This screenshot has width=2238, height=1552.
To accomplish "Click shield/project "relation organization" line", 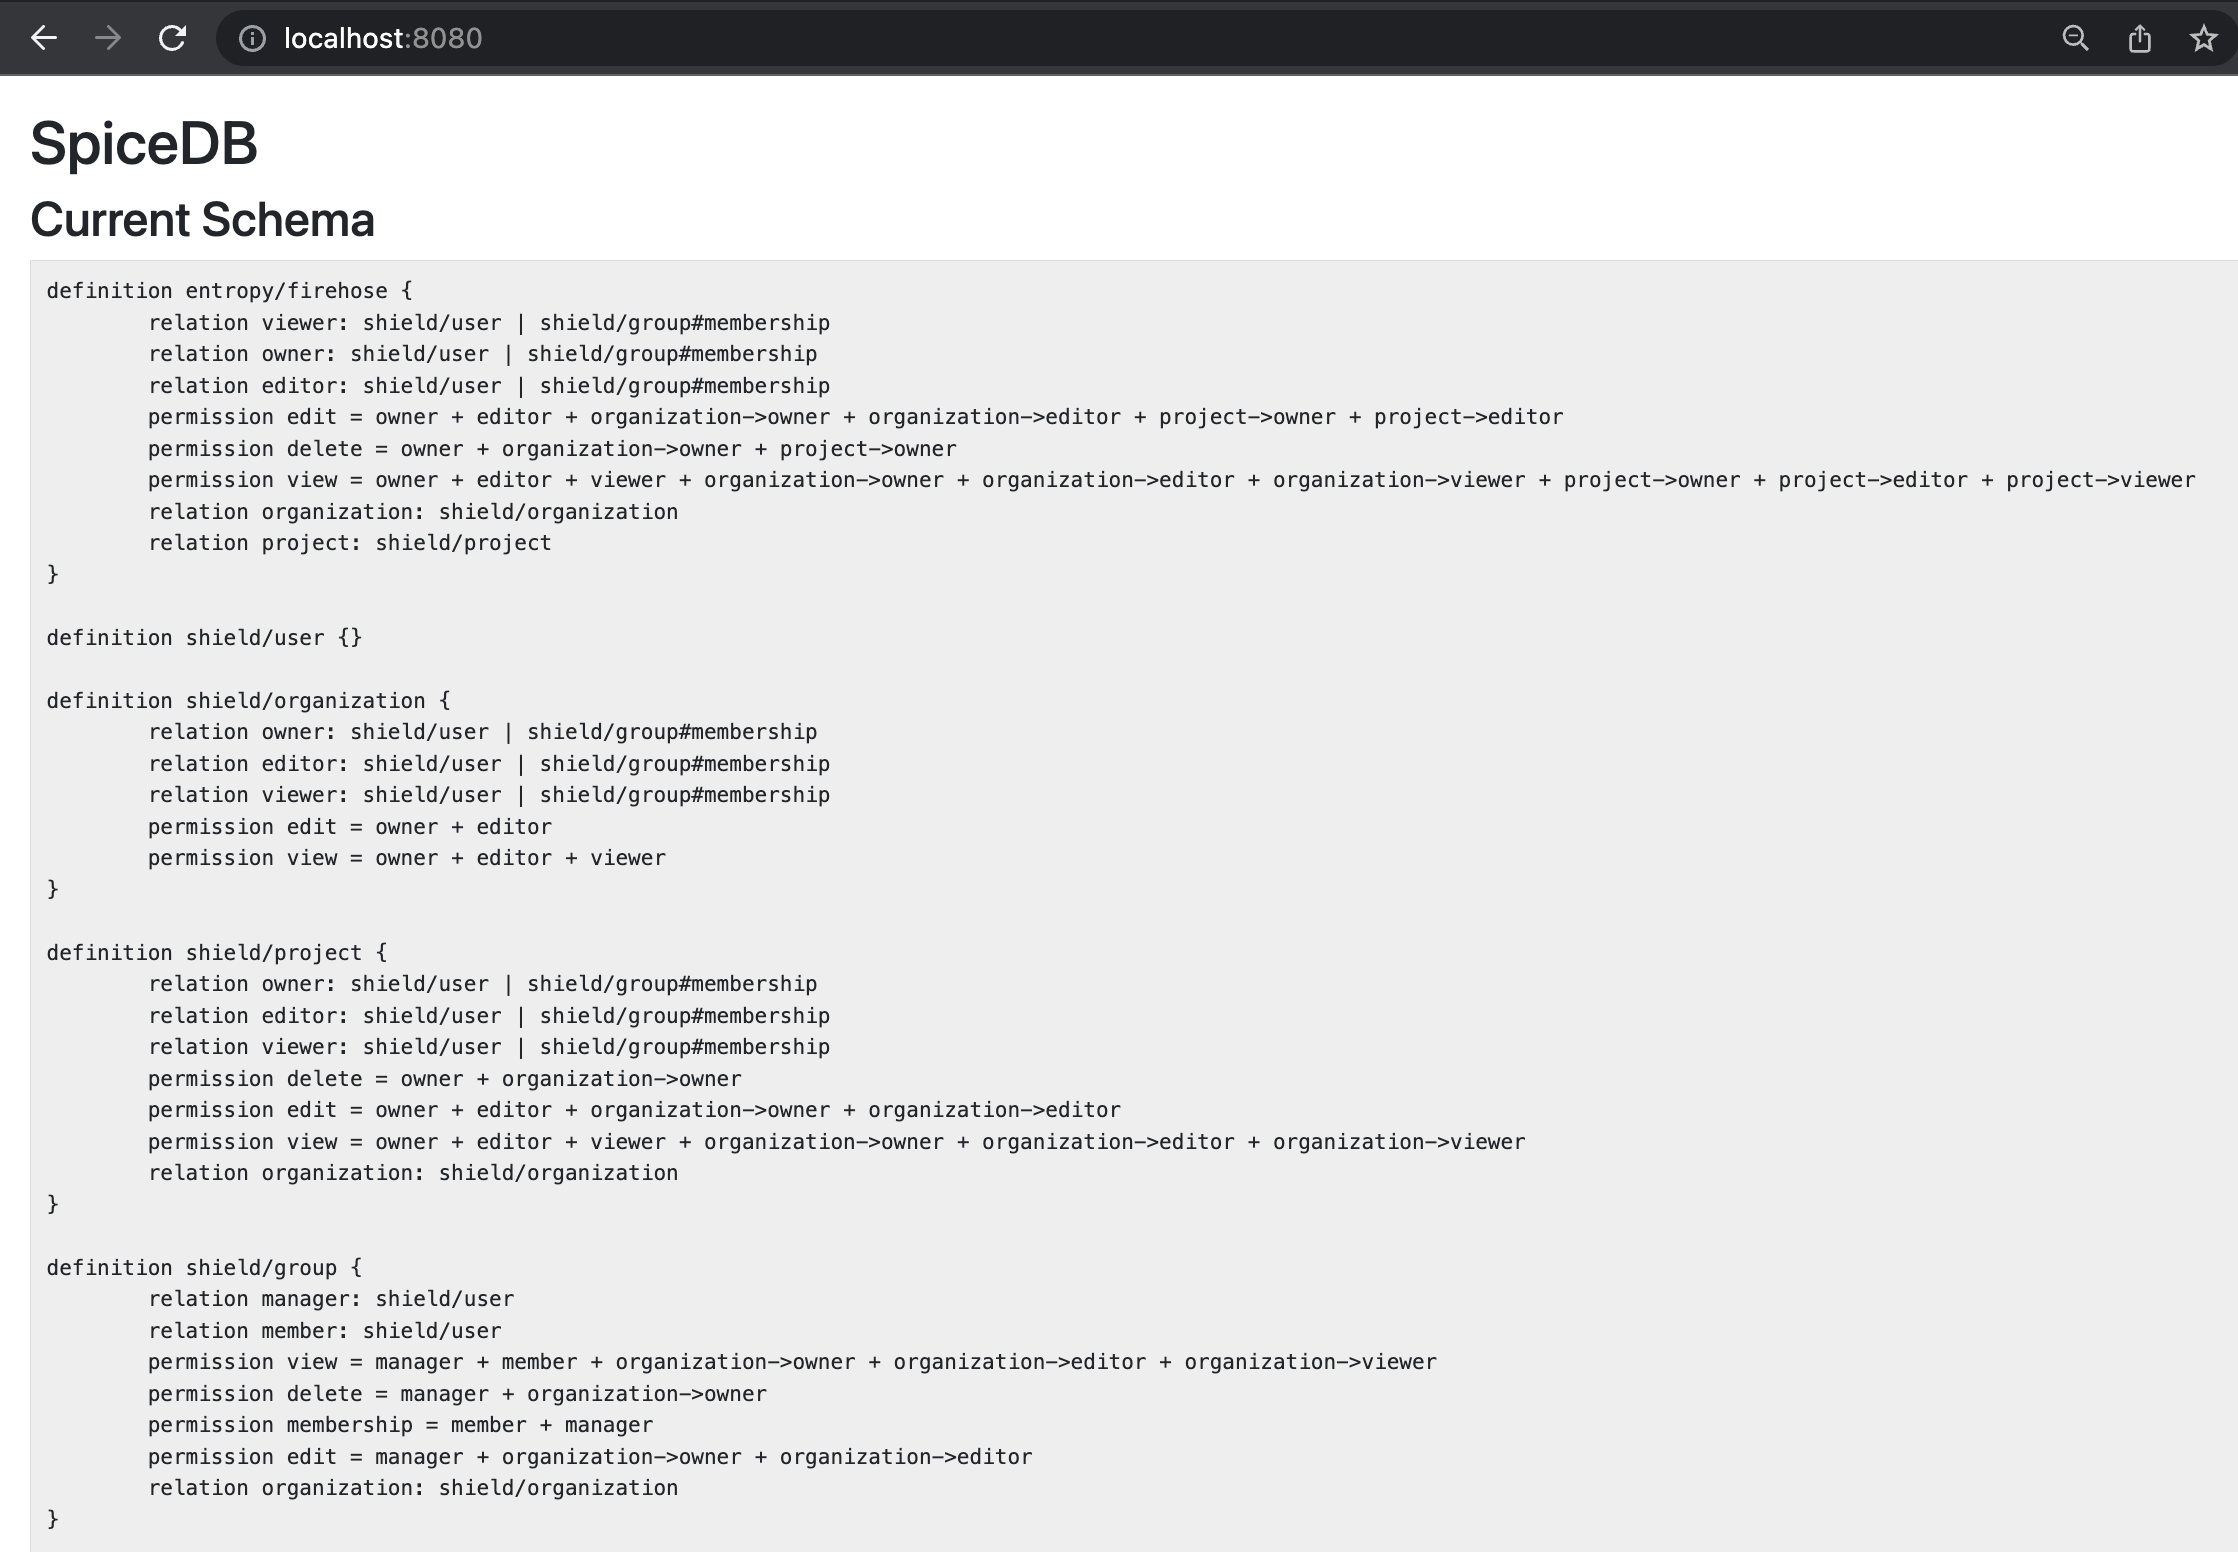I will tap(413, 1173).
